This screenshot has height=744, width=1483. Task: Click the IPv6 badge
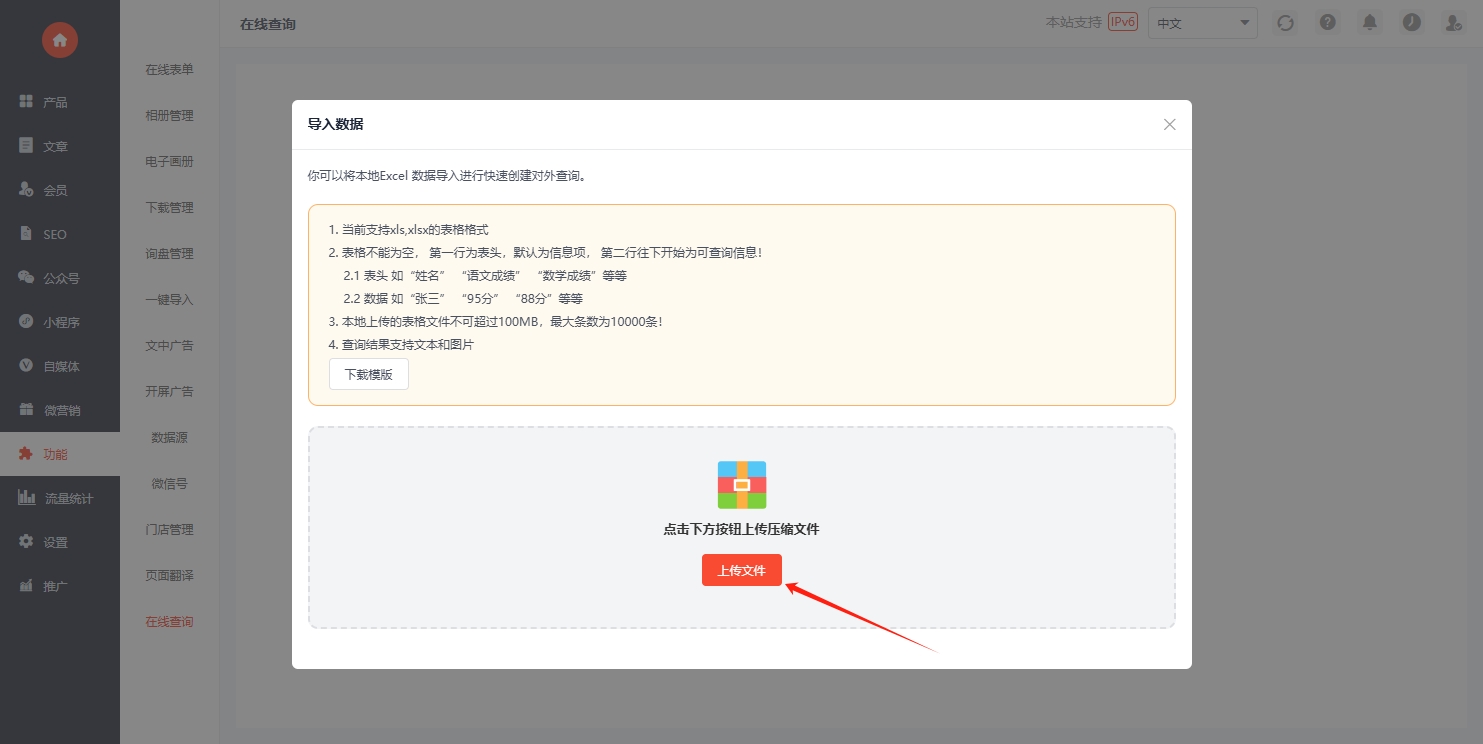pyautogui.click(x=1122, y=22)
